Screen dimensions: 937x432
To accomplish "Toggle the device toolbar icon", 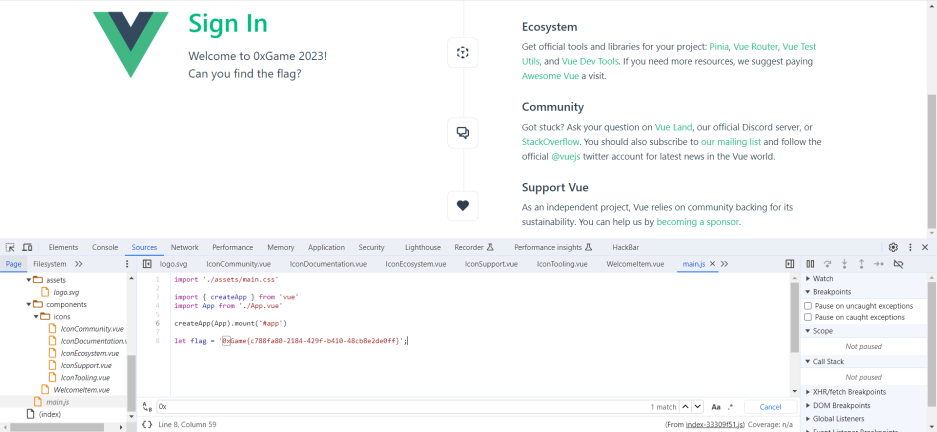I will point(27,247).
